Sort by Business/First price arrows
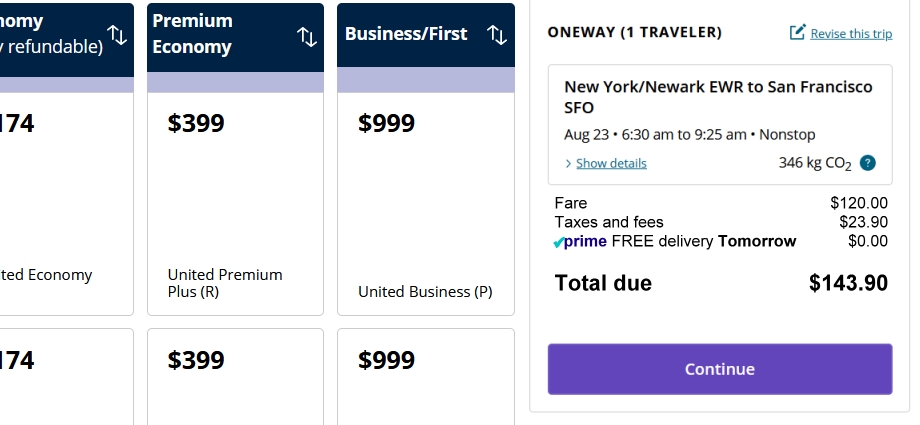Image resolution: width=920 pixels, height=425 pixels. click(497, 35)
